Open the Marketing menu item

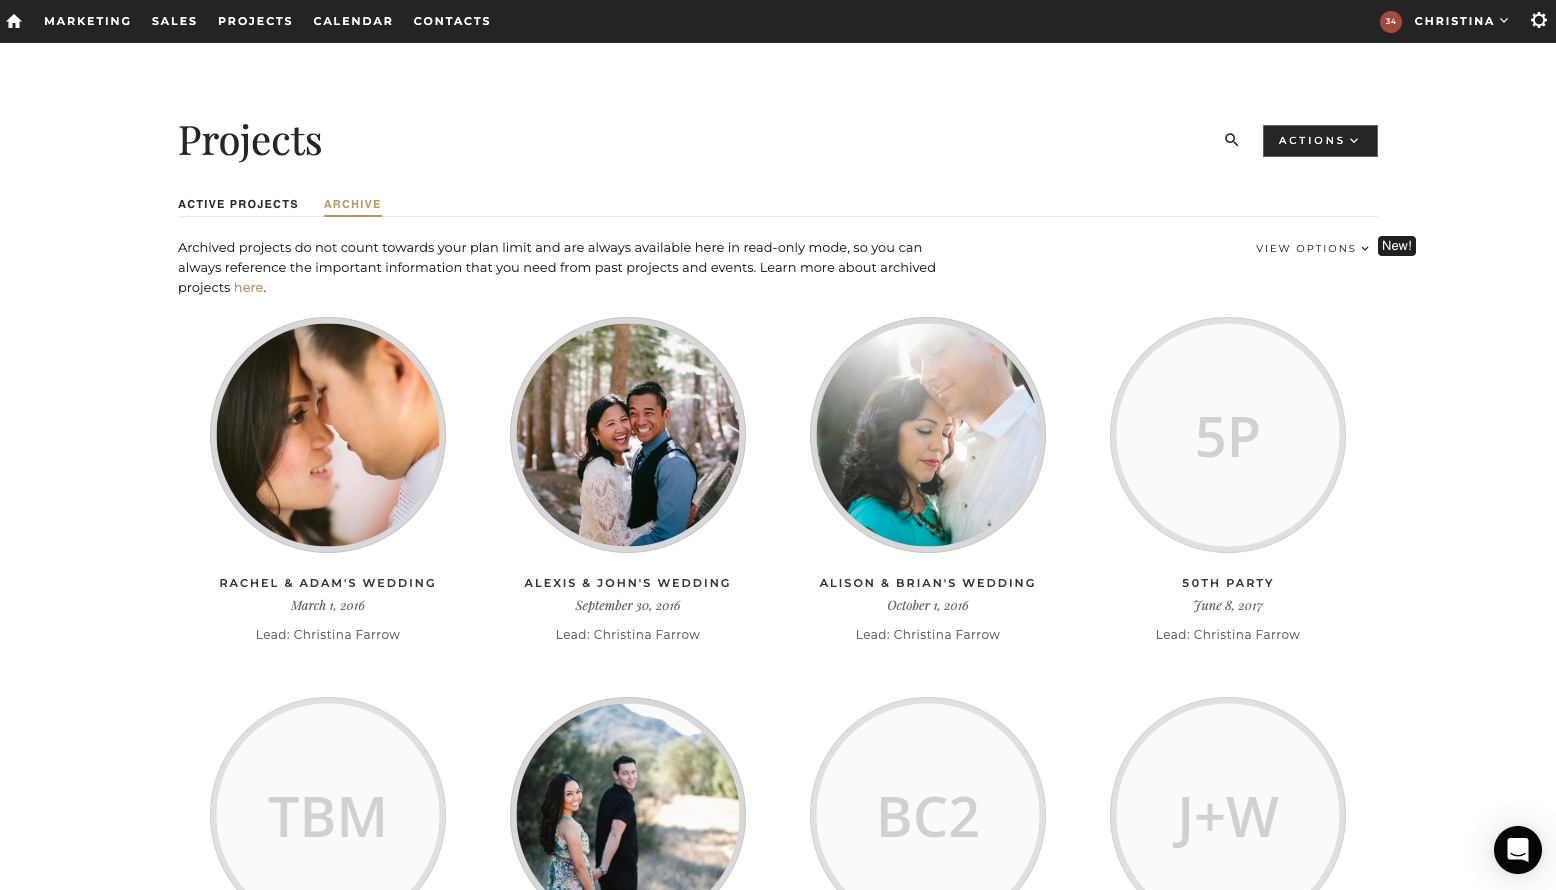click(88, 21)
